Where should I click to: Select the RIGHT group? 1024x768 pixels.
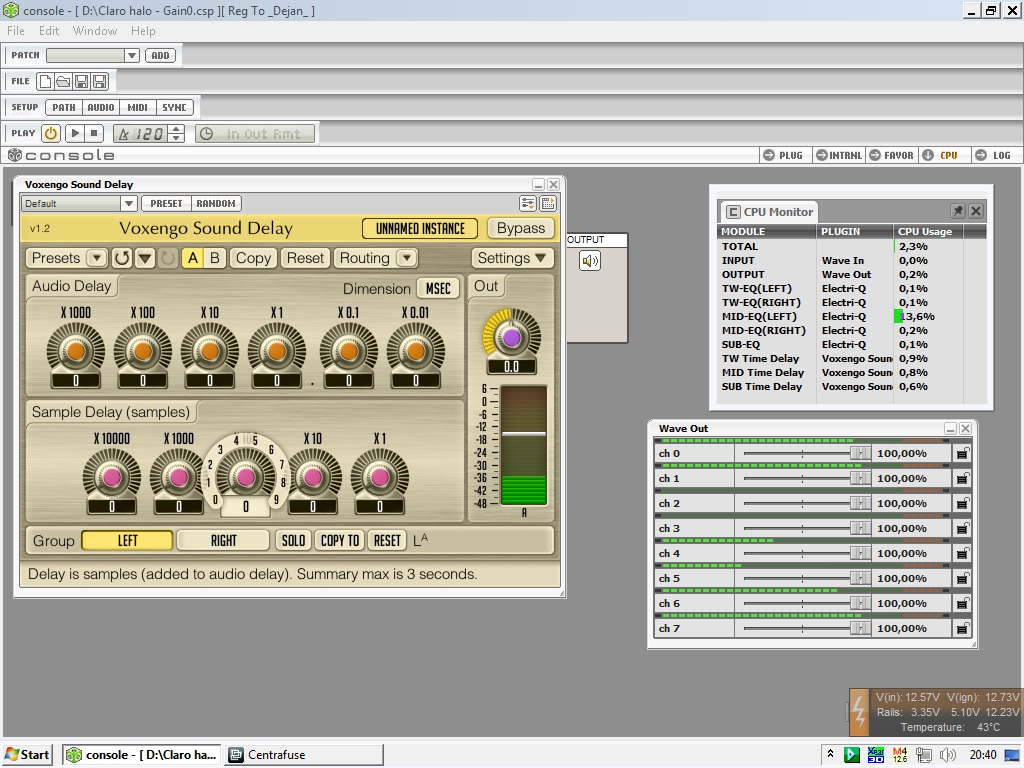click(x=223, y=541)
